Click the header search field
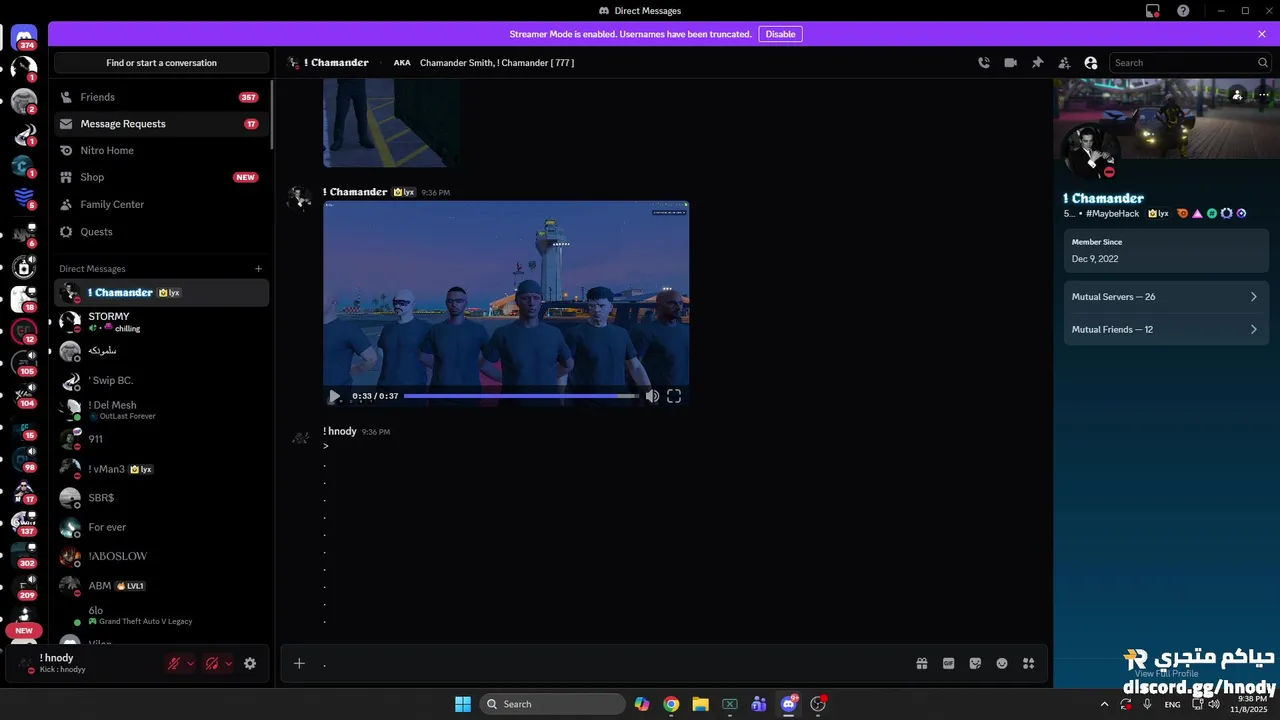This screenshot has width=1280, height=720. tap(1190, 62)
